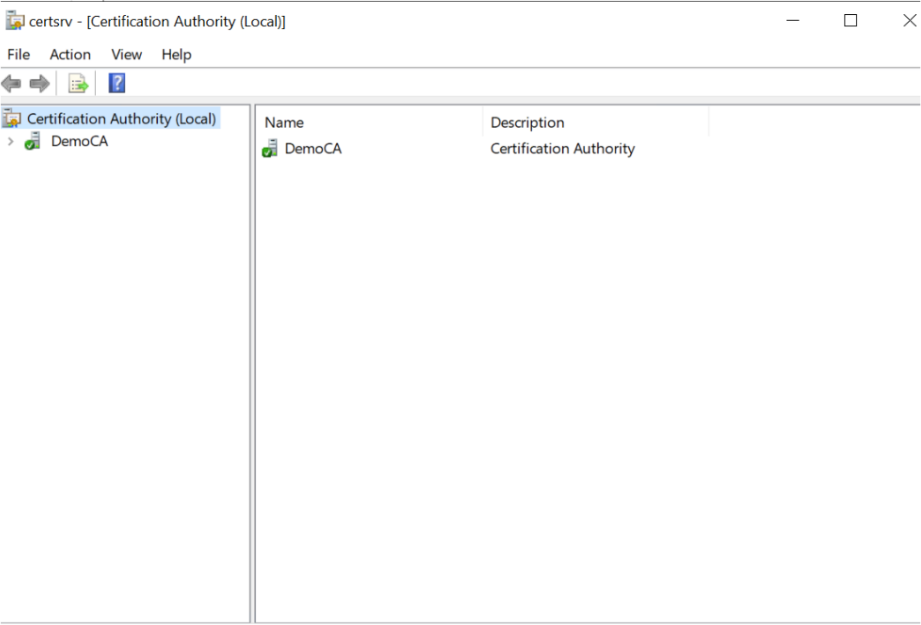The image size is (921, 625).
Task: Click the Forward arrow toolbar icon
Action: tap(40, 84)
